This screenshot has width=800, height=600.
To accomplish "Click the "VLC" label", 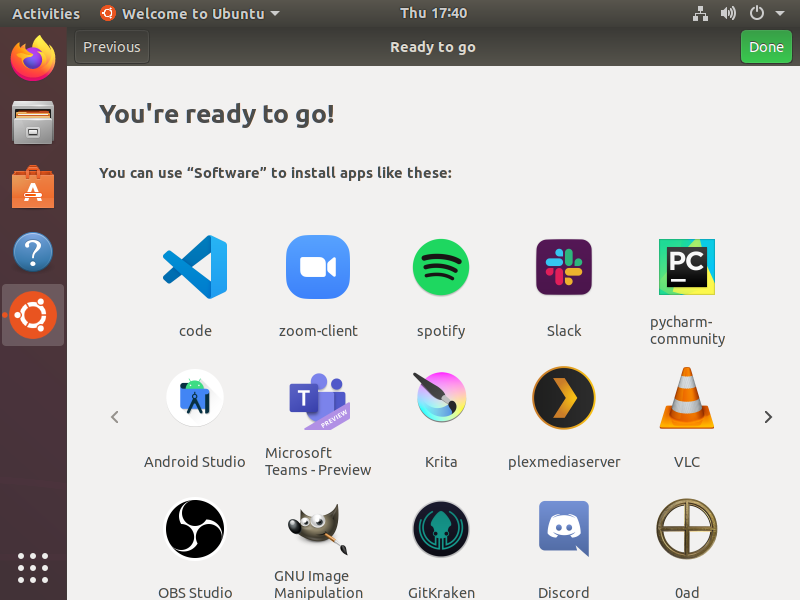I will [x=687, y=462].
